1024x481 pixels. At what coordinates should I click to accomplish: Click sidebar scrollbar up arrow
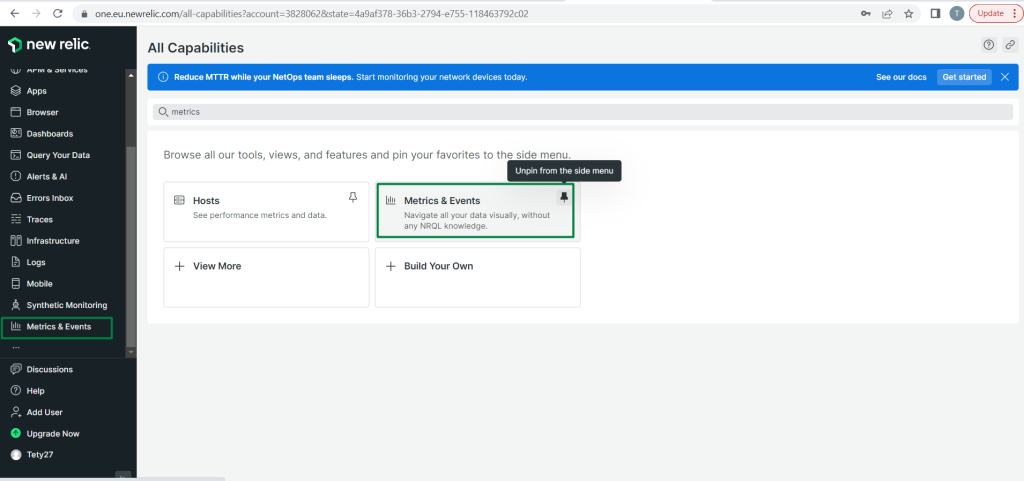pos(131,75)
